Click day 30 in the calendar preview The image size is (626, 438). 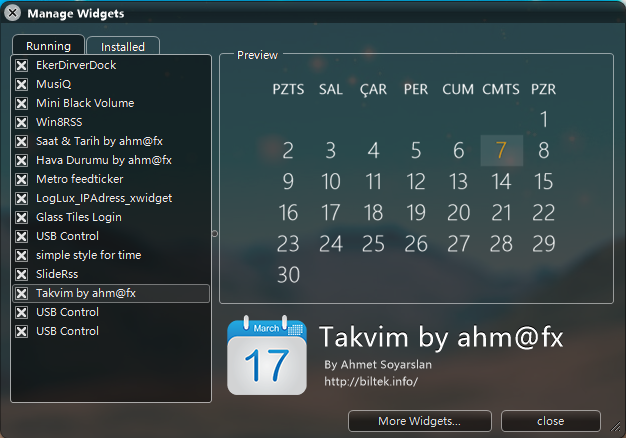coord(288,275)
